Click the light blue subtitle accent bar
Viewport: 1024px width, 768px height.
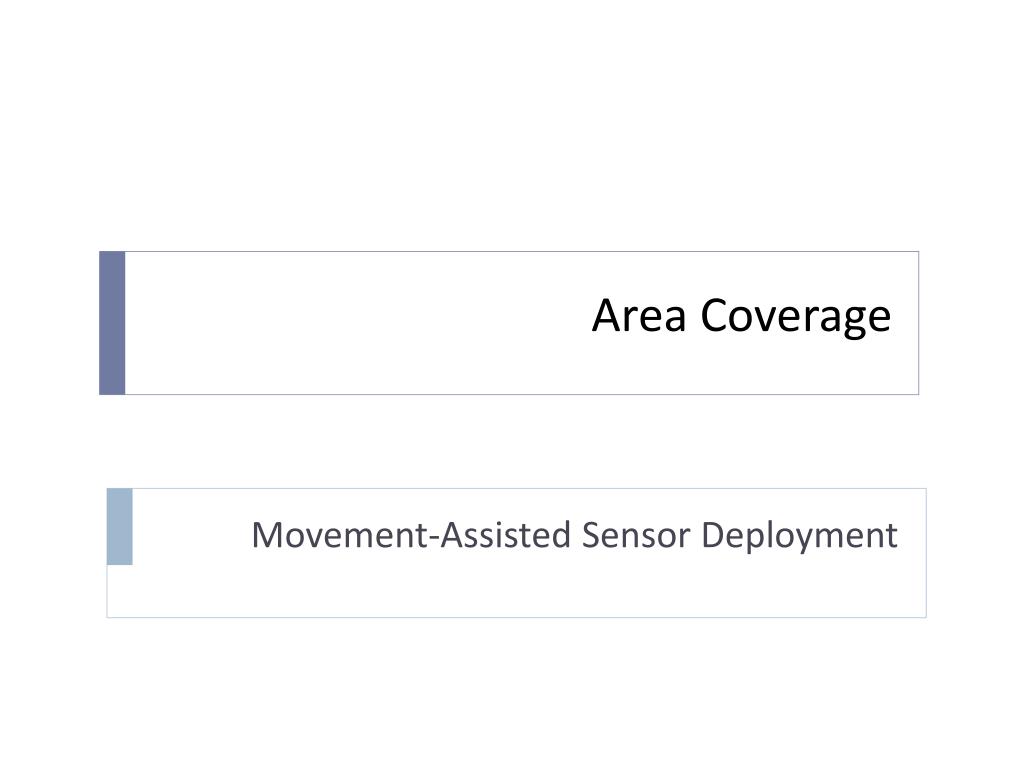120,526
